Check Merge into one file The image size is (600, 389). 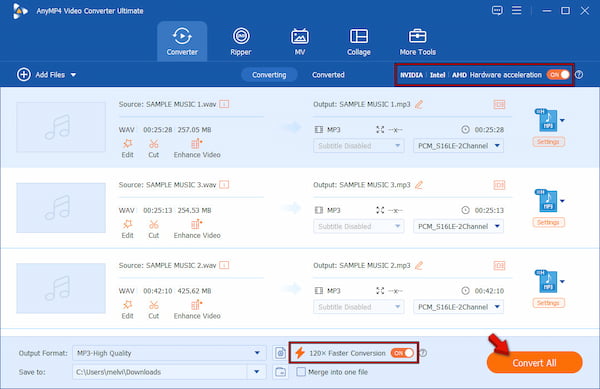tap(301, 372)
